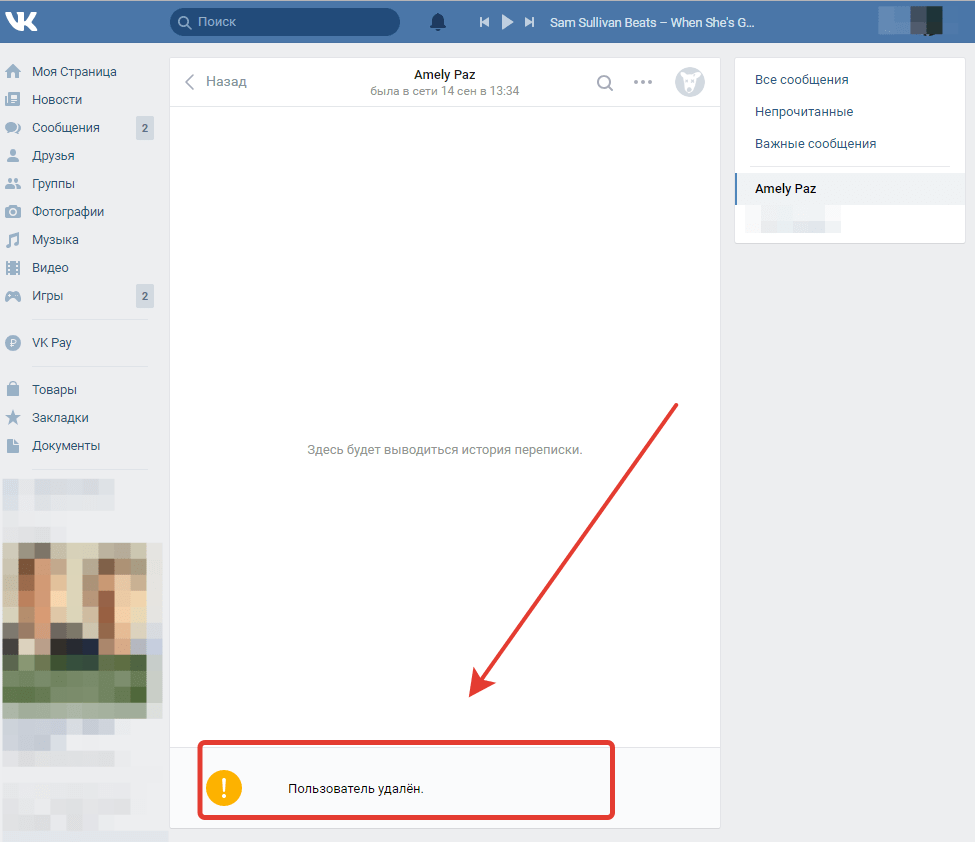Select the Amely Paz conversation tab
The height and width of the screenshot is (842, 975).
tap(850, 188)
